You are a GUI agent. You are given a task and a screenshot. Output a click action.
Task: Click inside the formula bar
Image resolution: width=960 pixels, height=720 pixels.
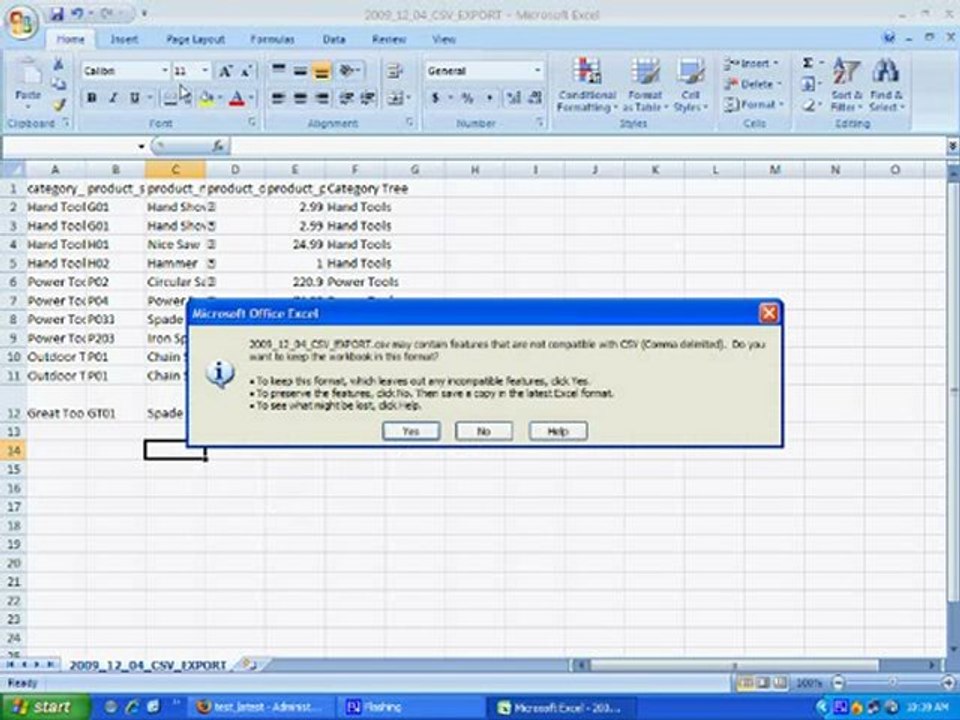[x=588, y=146]
